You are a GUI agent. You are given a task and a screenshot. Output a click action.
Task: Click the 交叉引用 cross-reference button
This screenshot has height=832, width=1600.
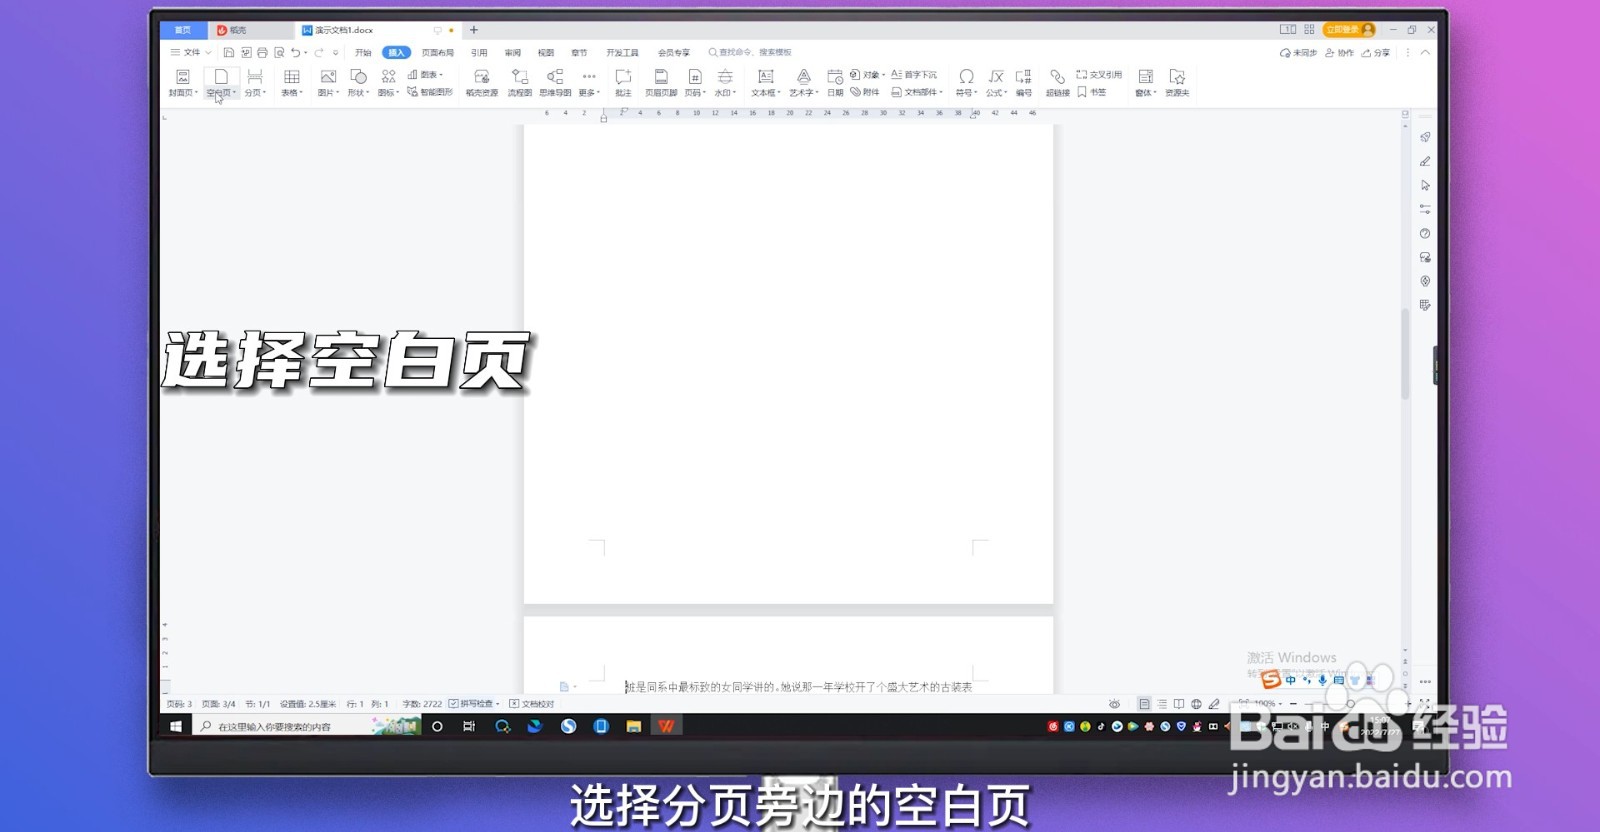point(1099,75)
